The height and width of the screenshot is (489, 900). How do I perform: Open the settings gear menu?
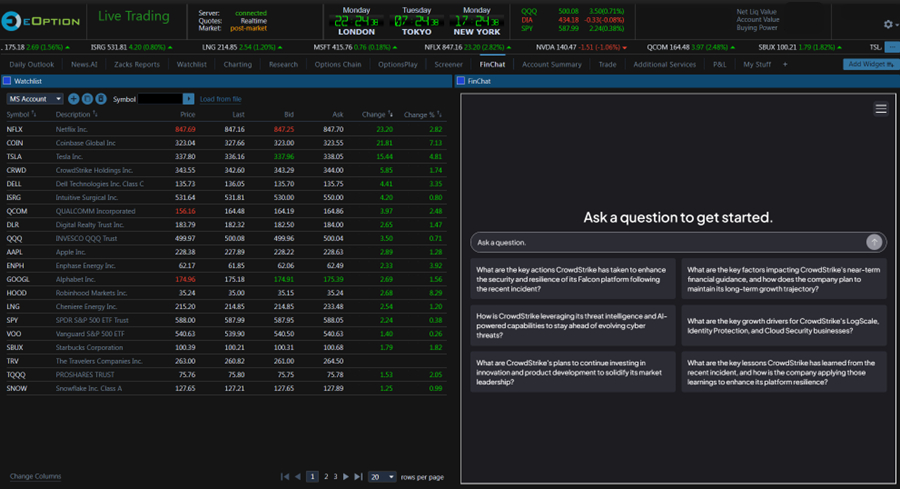click(x=888, y=24)
